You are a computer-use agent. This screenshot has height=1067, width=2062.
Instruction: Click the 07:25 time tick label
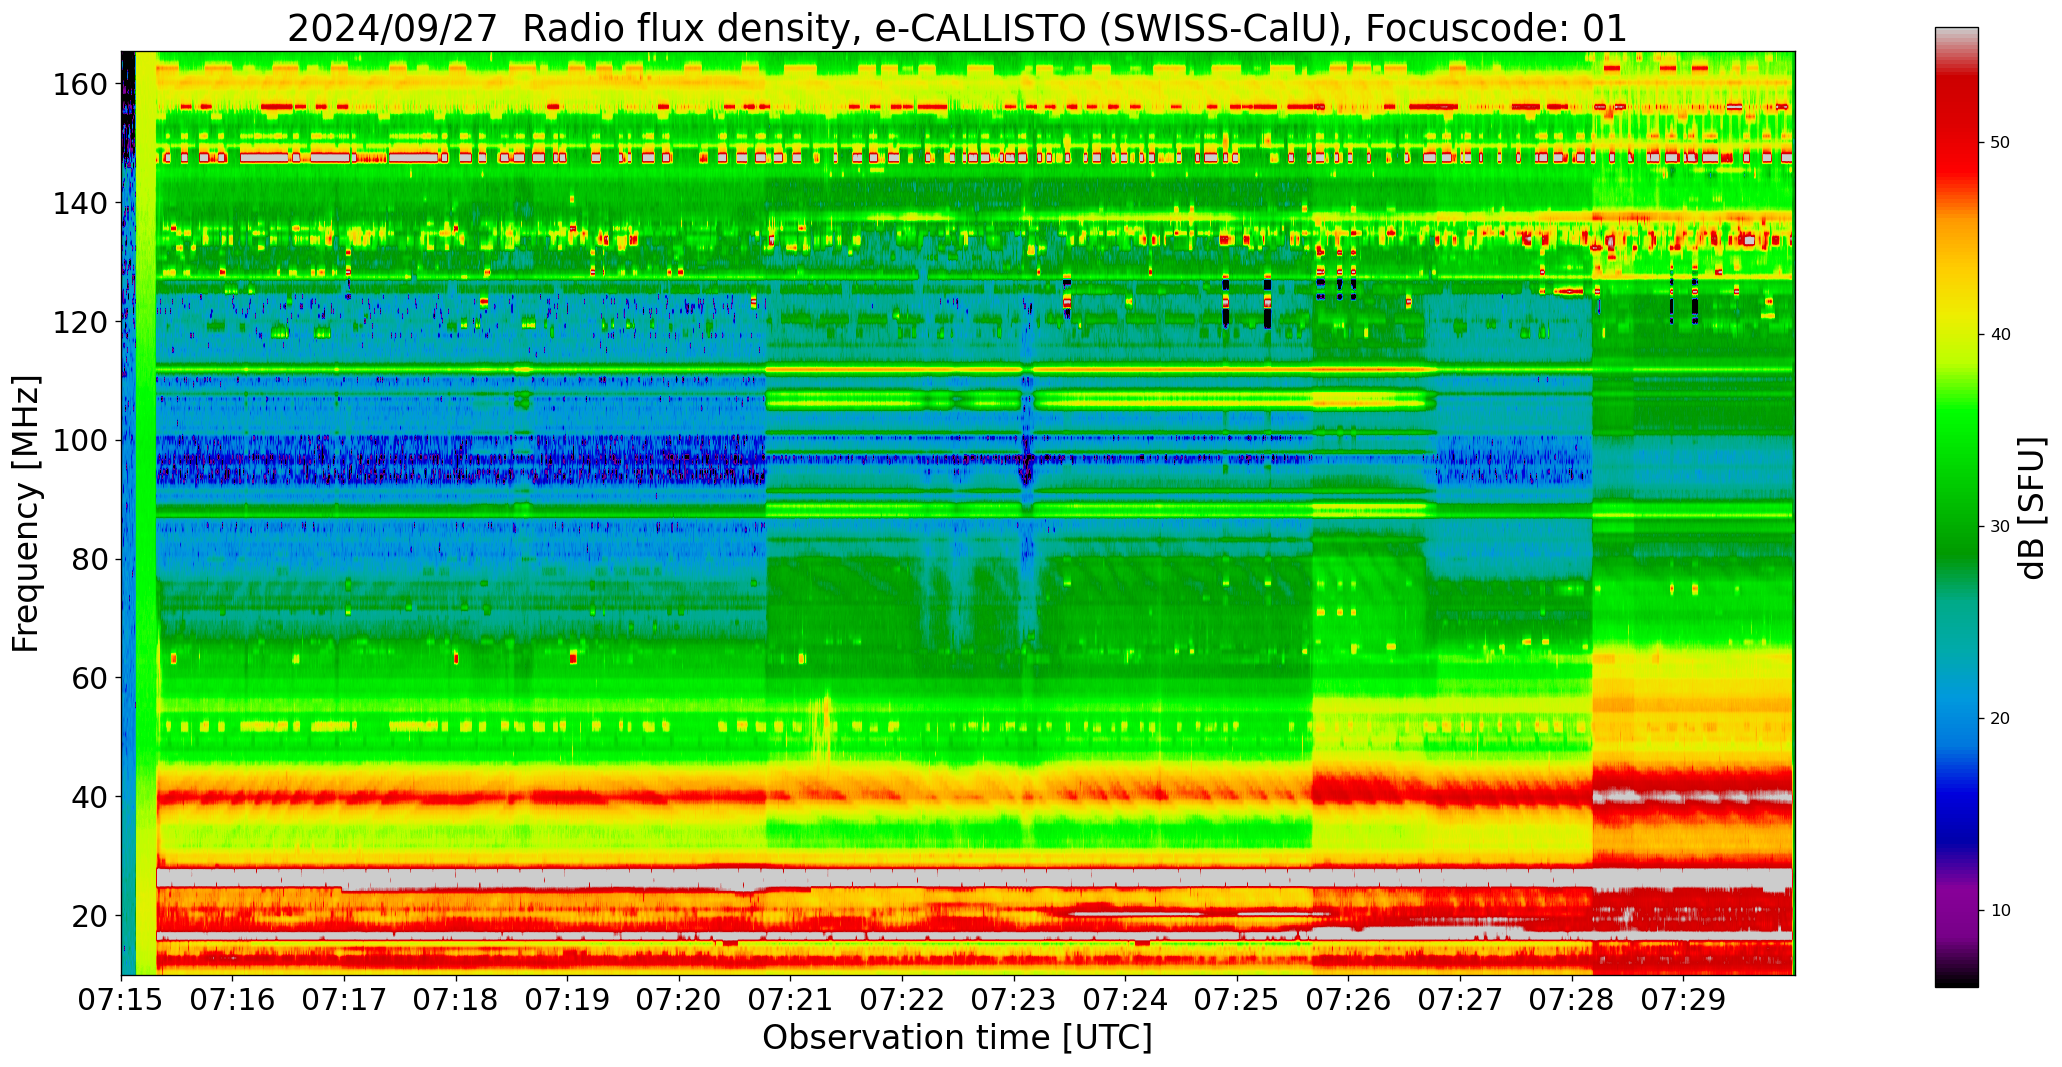tap(1237, 999)
